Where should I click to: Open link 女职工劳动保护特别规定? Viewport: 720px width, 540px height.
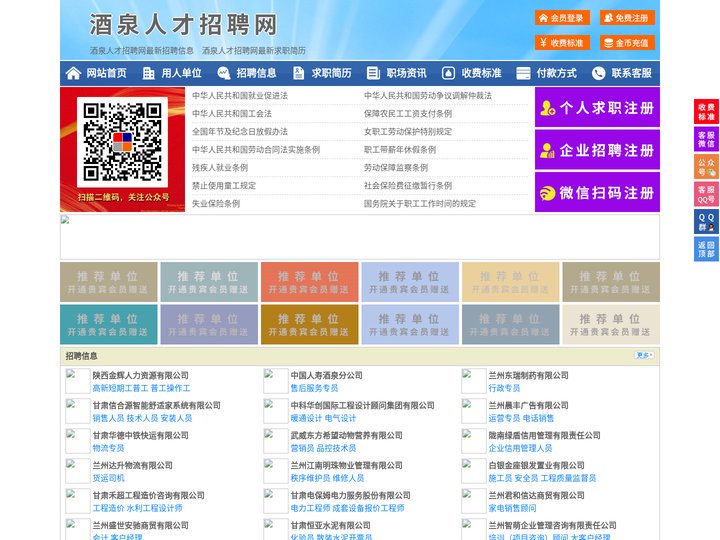pyautogui.click(x=408, y=131)
